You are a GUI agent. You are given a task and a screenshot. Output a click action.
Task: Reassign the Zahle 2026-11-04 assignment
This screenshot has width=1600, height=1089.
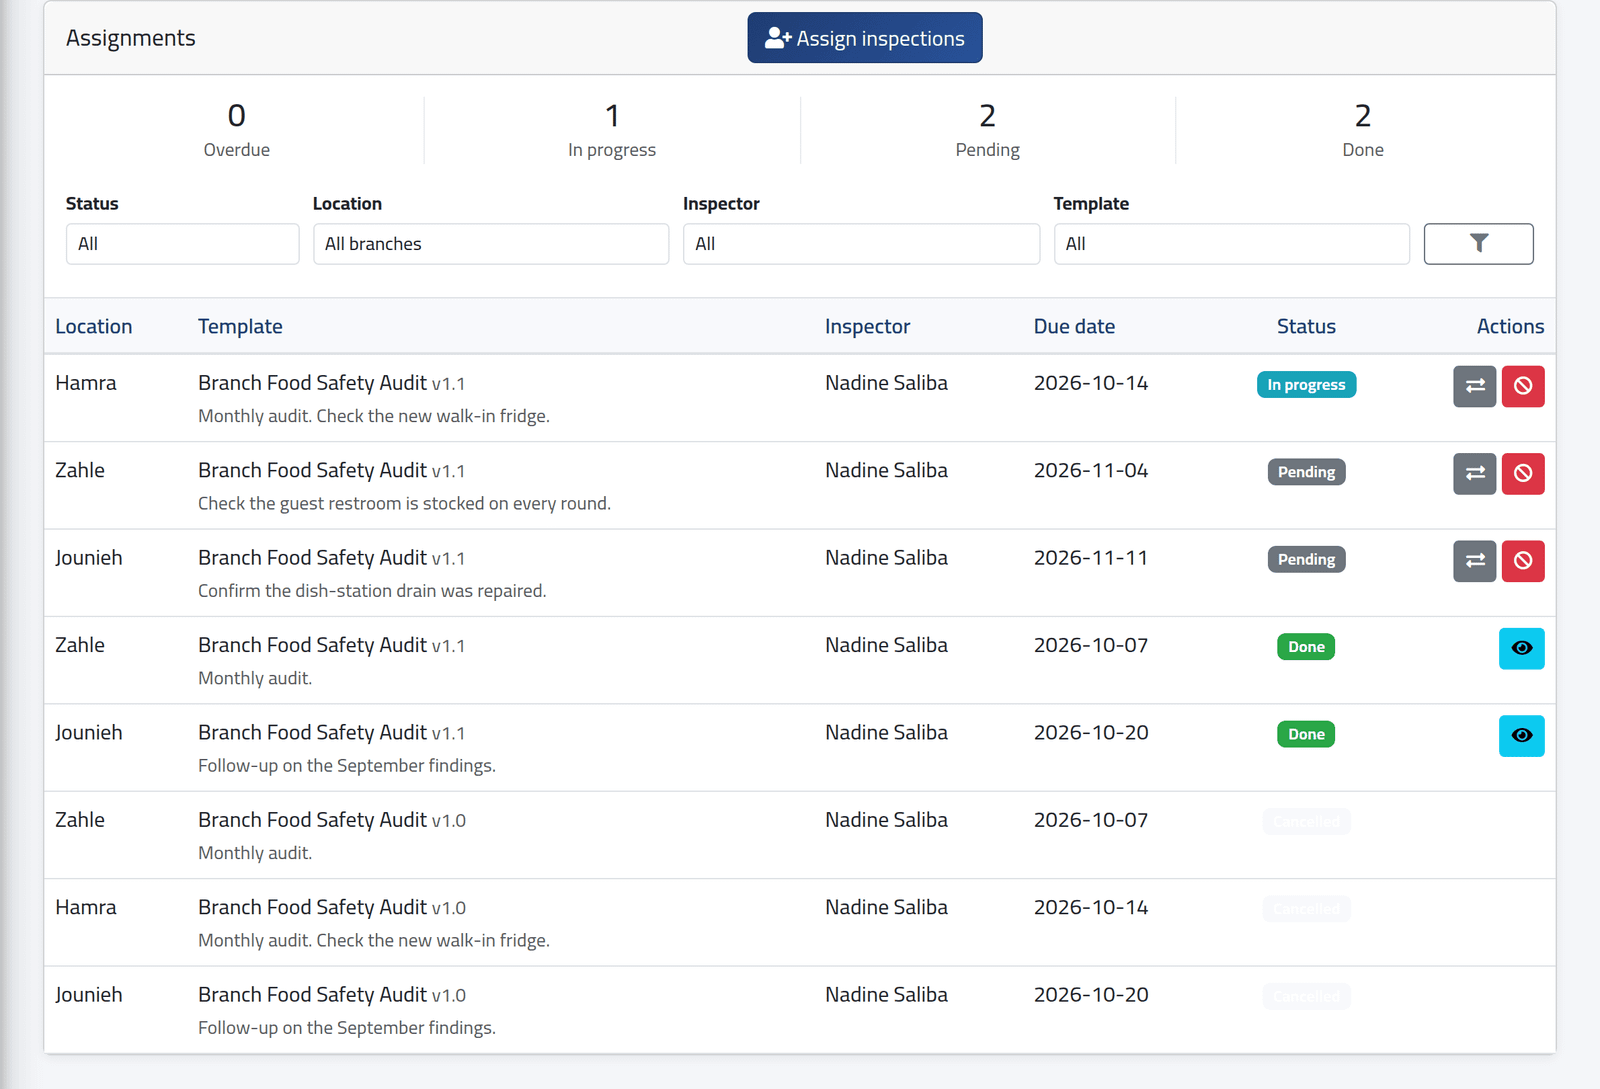click(1474, 473)
